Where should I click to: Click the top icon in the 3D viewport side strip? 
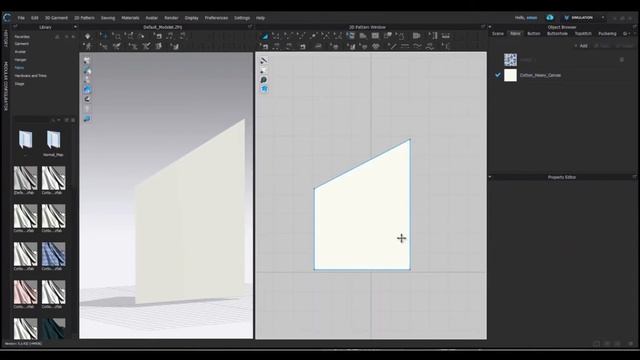click(87, 61)
